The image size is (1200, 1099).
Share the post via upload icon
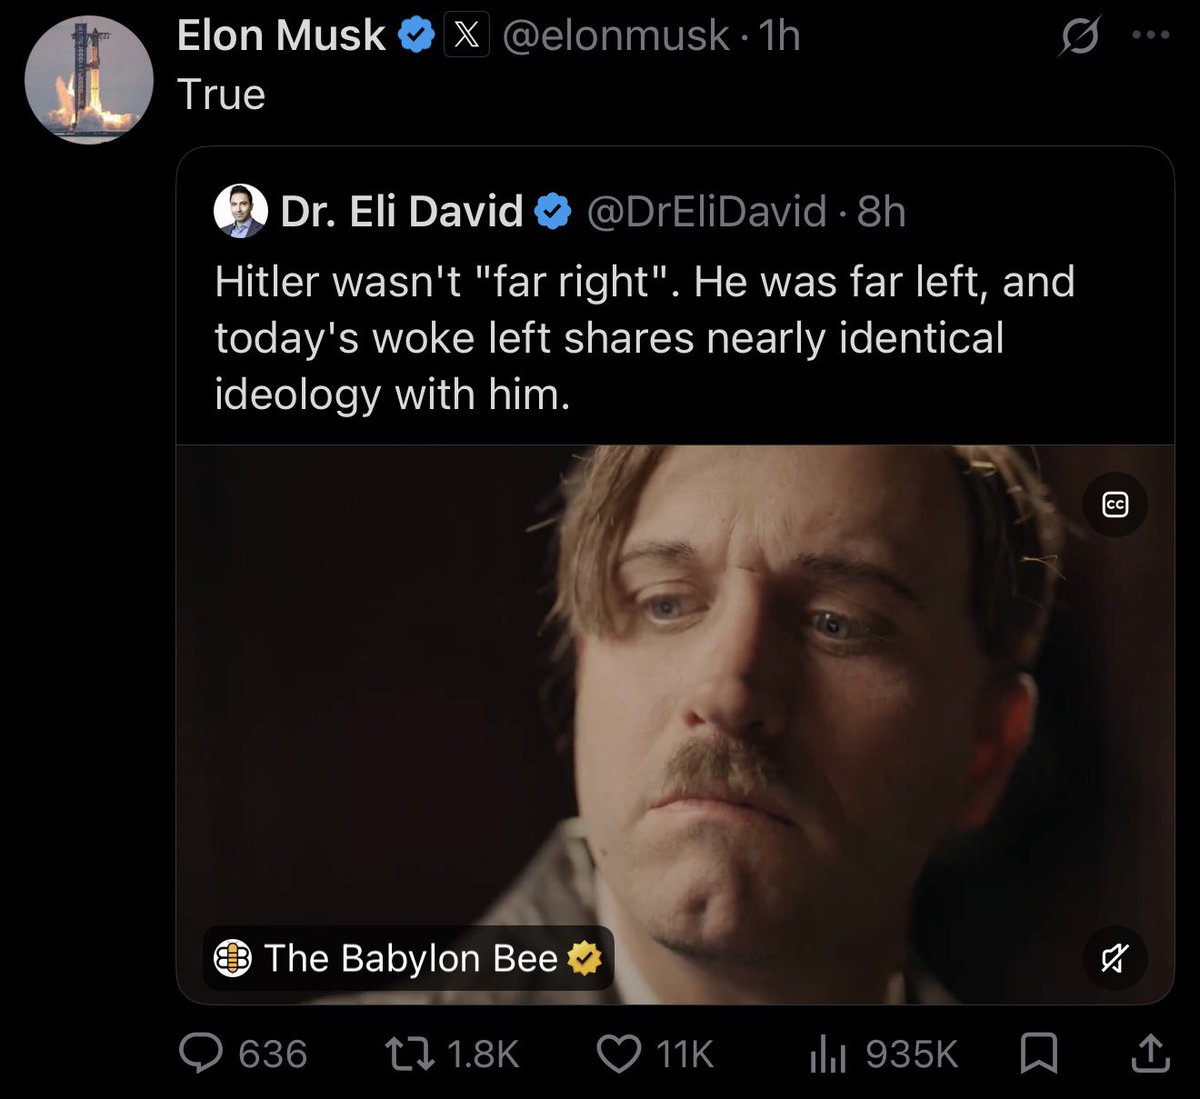(x=1149, y=1052)
